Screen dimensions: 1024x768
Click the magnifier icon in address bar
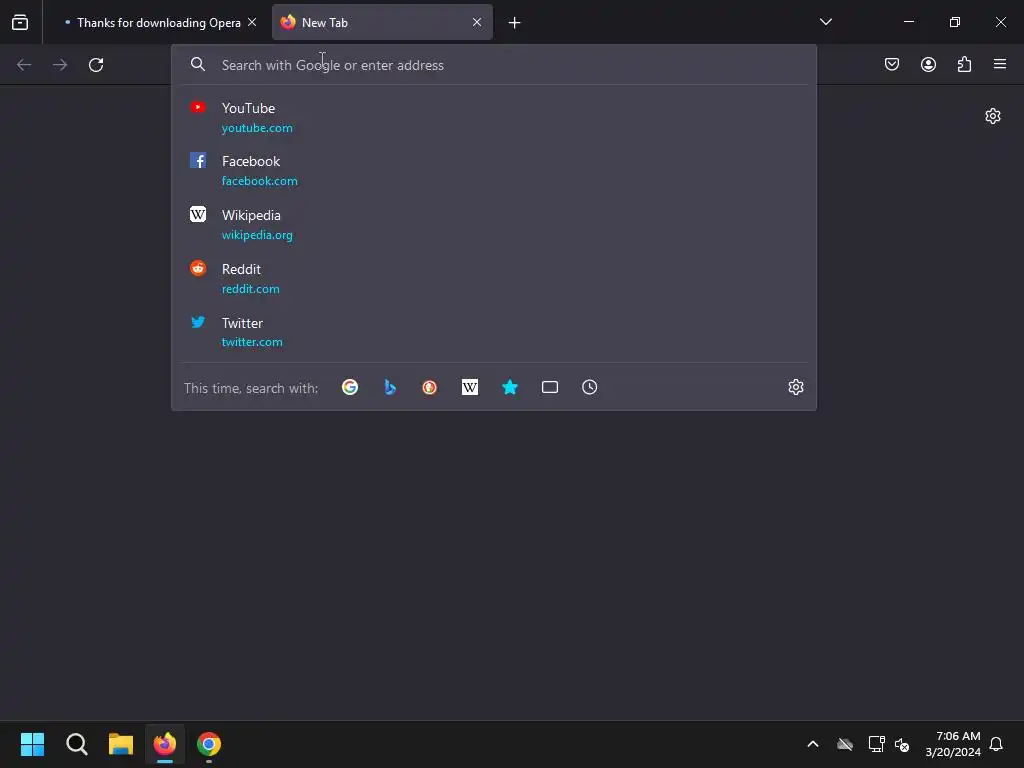(x=198, y=64)
